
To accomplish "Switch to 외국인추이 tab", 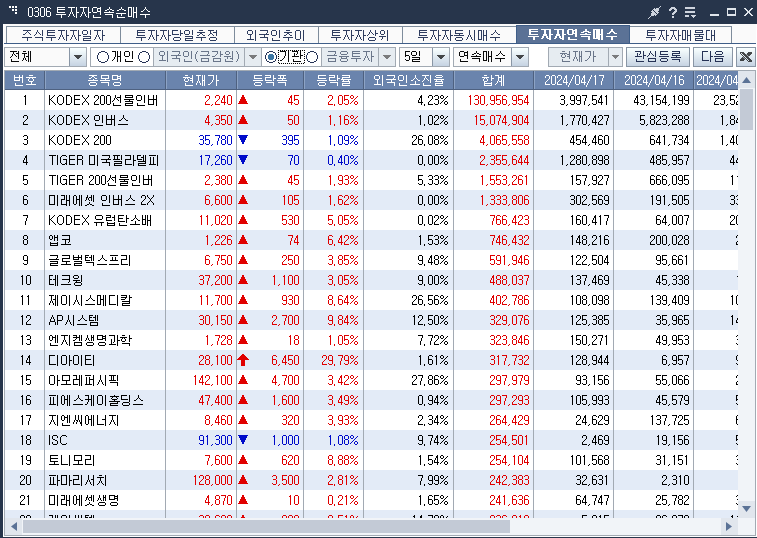I will click(x=276, y=35).
